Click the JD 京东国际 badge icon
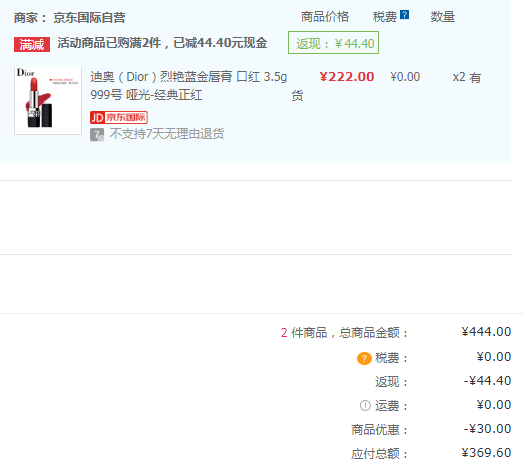The image size is (524, 476). click(x=119, y=117)
